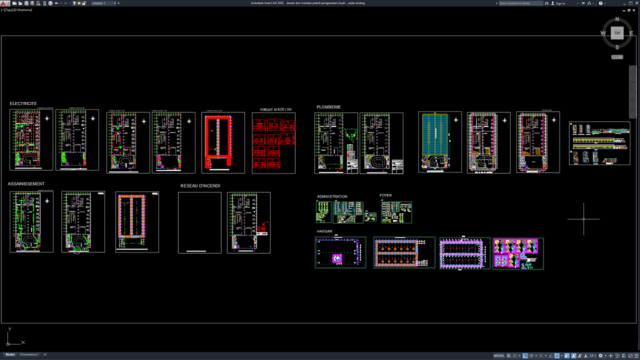Click the Redo arrow in Quick Access toolbar
The image size is (640, 360).
click(66, 3)
